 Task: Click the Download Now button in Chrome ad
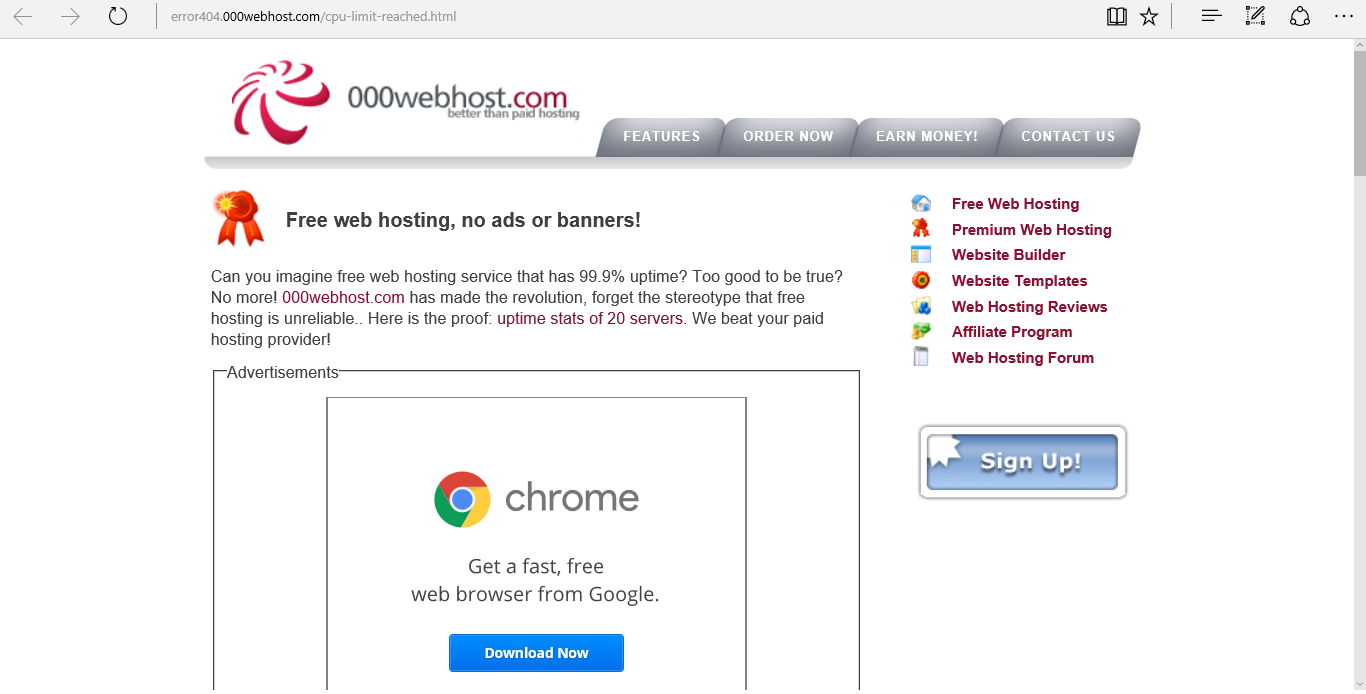pyautogui.click(x=536, y=653)
